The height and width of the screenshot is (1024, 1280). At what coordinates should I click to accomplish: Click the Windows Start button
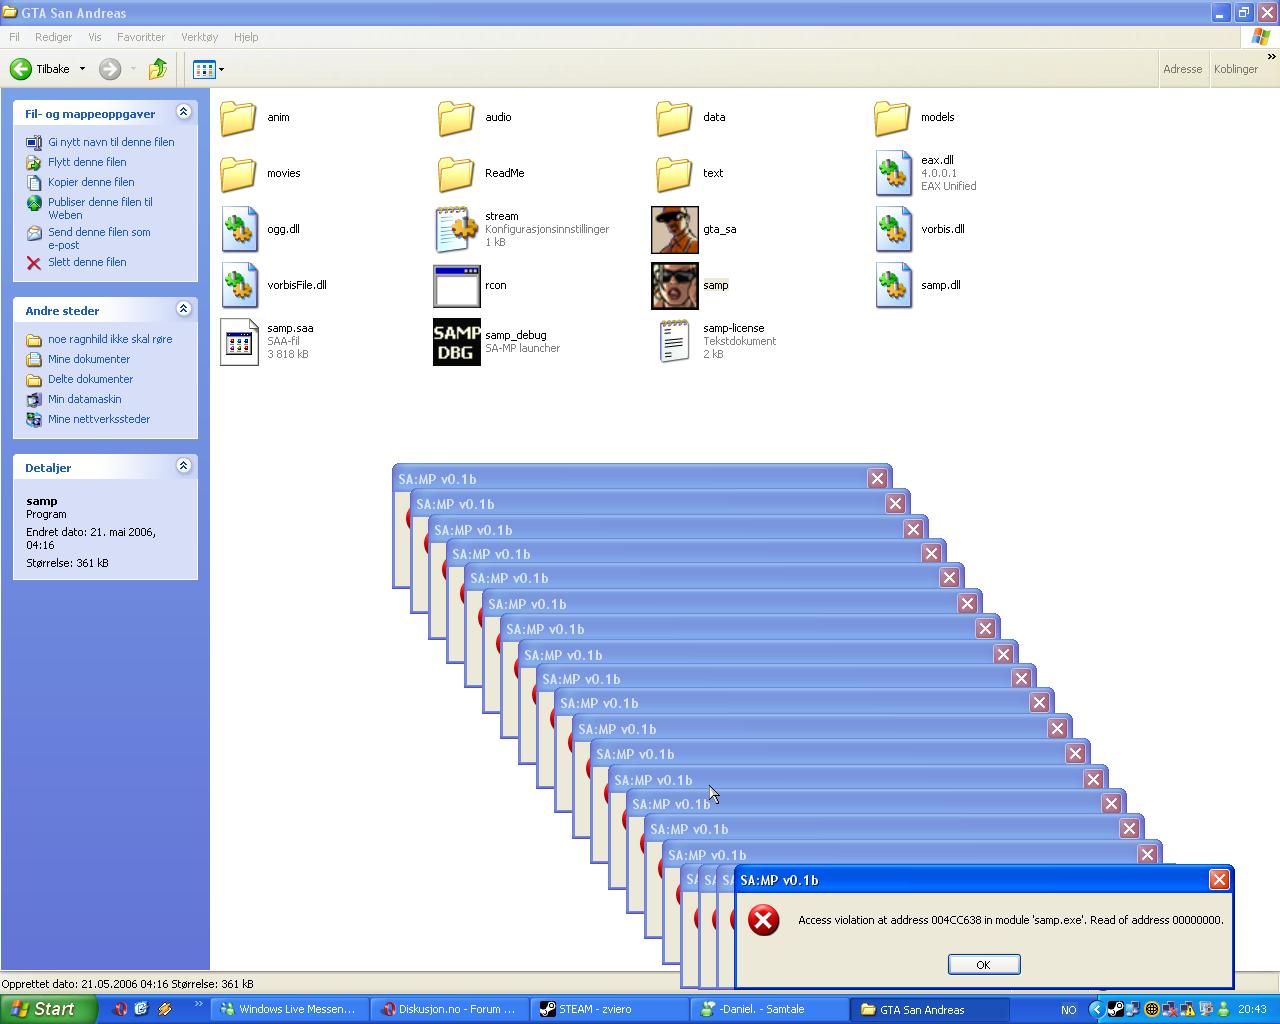[49, 1009]
